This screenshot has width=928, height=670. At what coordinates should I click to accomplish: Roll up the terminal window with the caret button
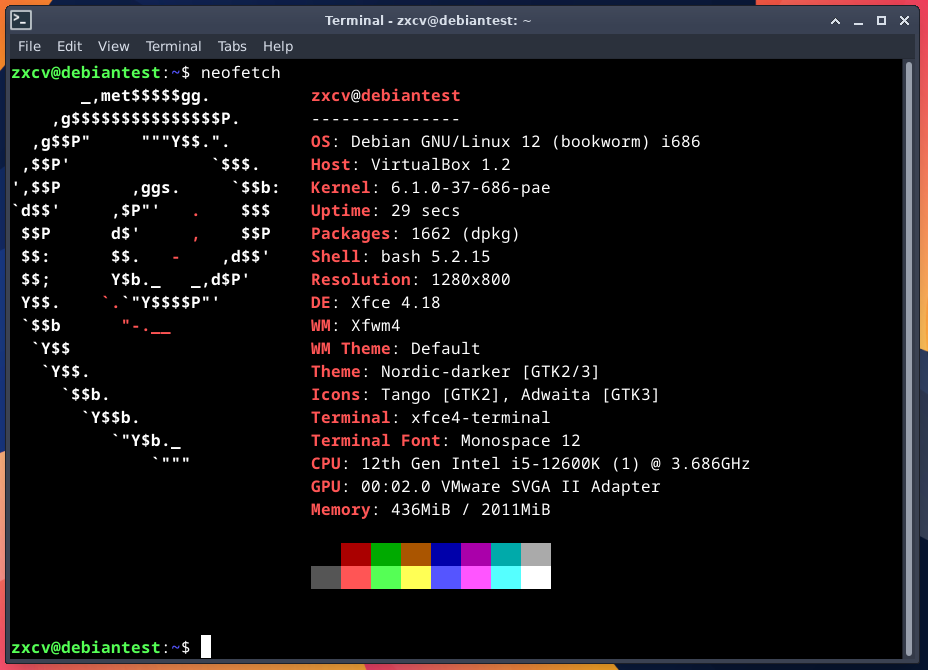click(x=835, y=21)
